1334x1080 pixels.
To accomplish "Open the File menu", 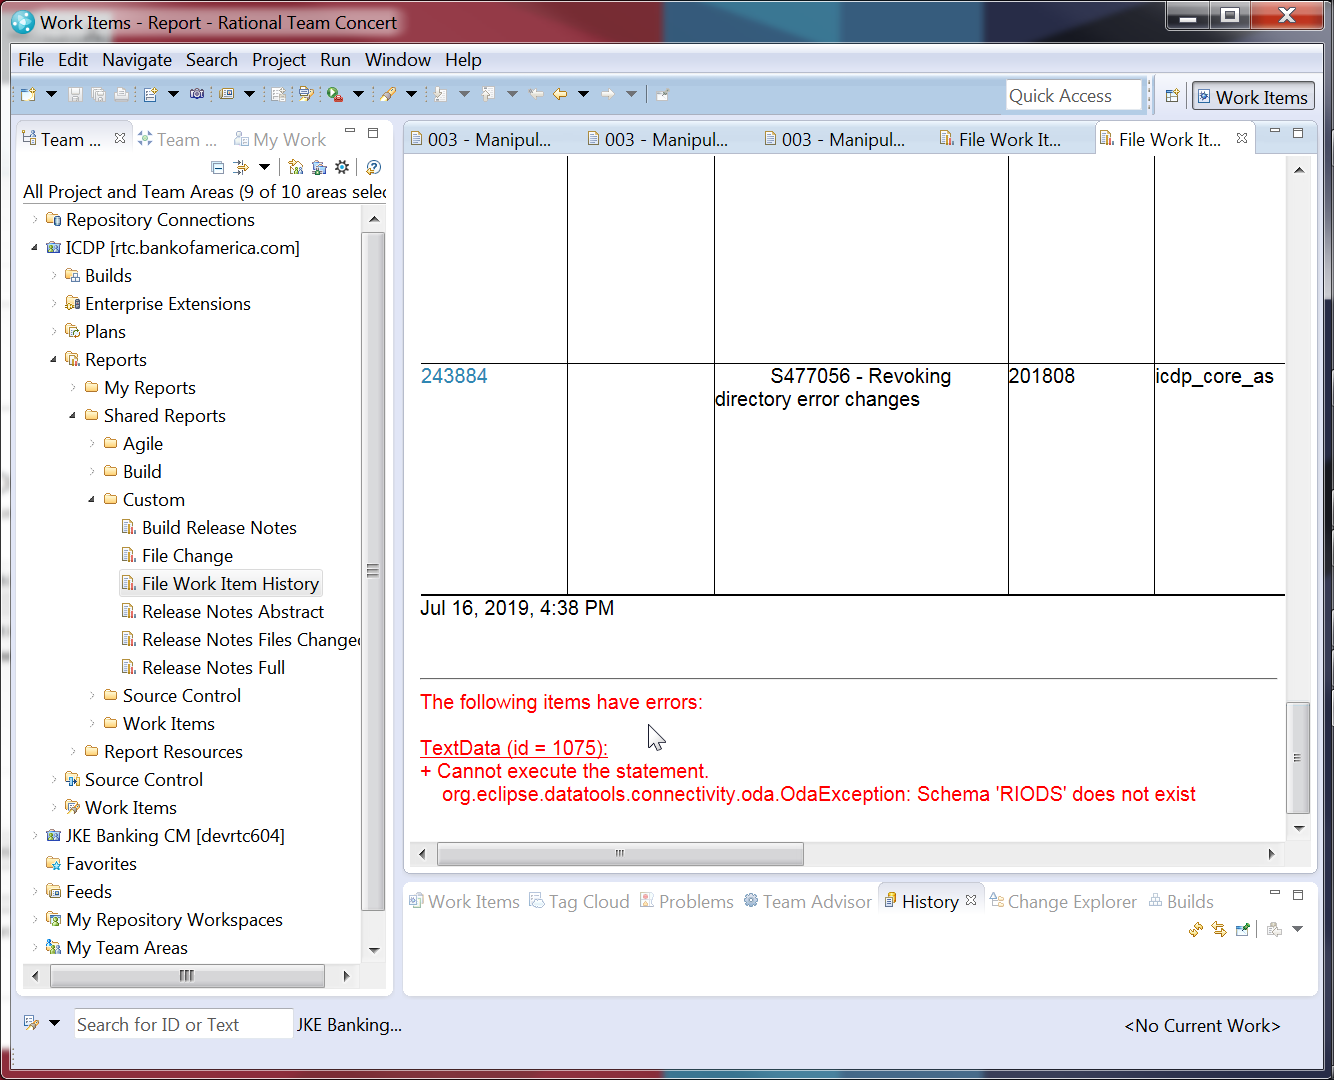I will (31, 59).
